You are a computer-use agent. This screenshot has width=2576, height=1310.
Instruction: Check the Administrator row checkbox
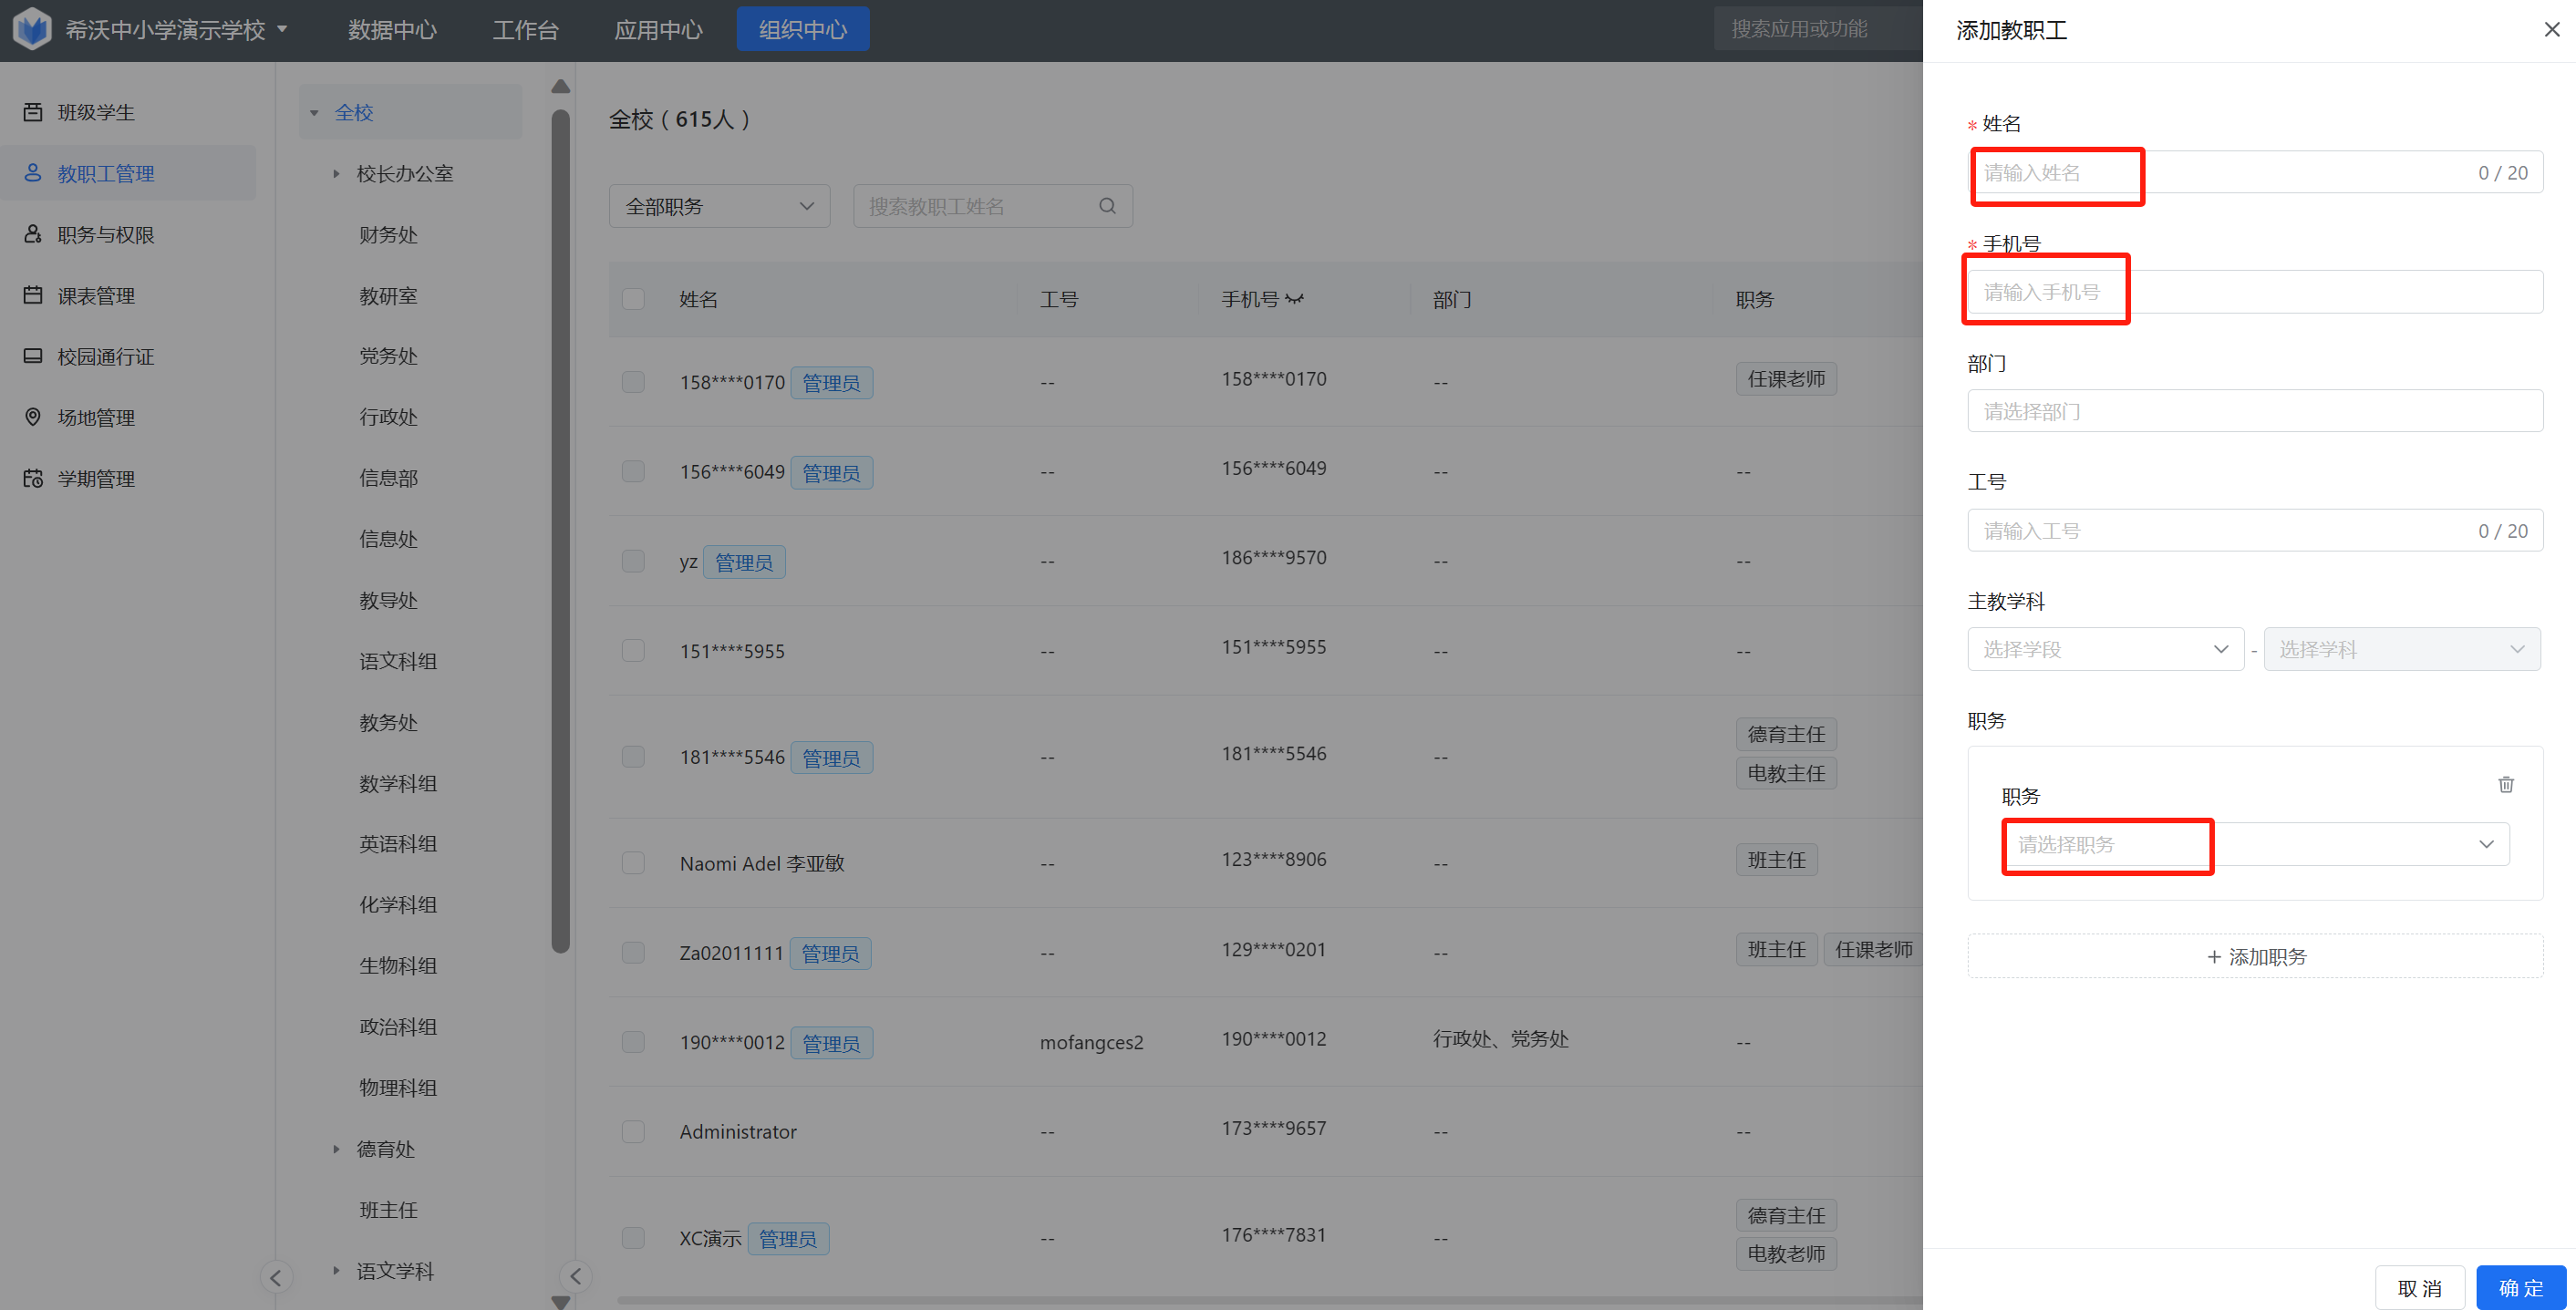click(633, 1131)
